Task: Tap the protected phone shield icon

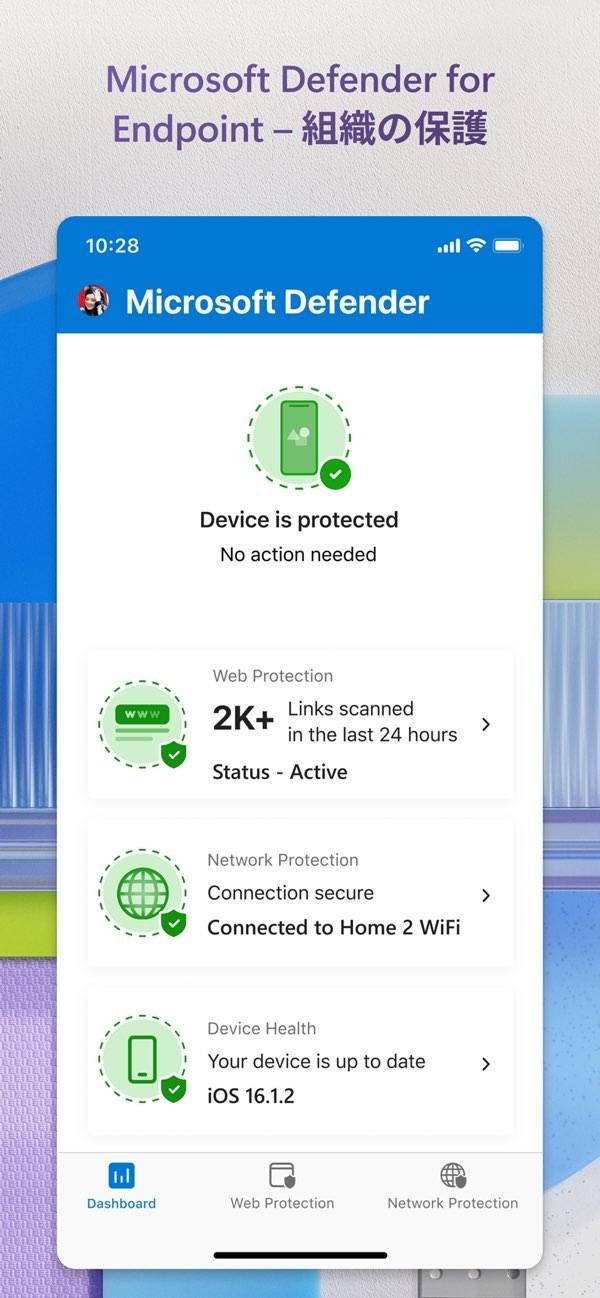Action: pyautogui.click(x=299, y=438)
